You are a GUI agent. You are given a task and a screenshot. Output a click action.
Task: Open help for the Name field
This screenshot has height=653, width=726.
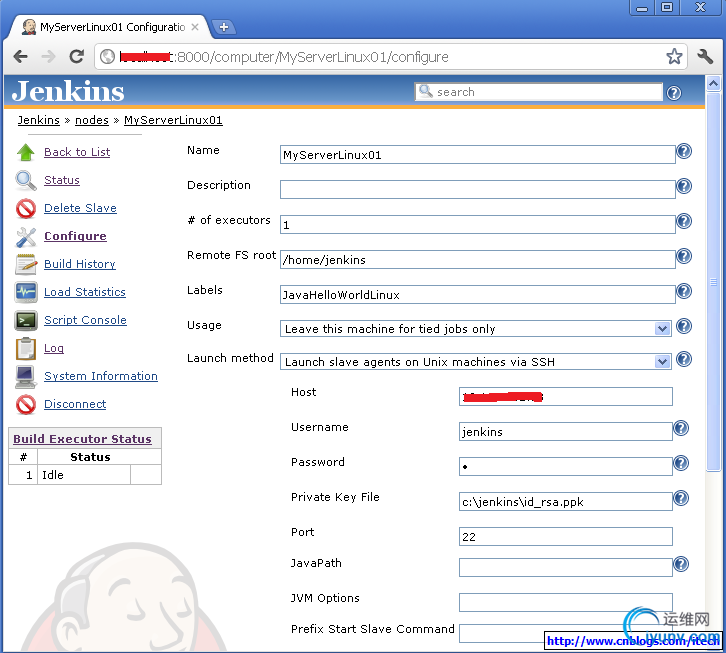pyautogui.click(x=684, y=151)
